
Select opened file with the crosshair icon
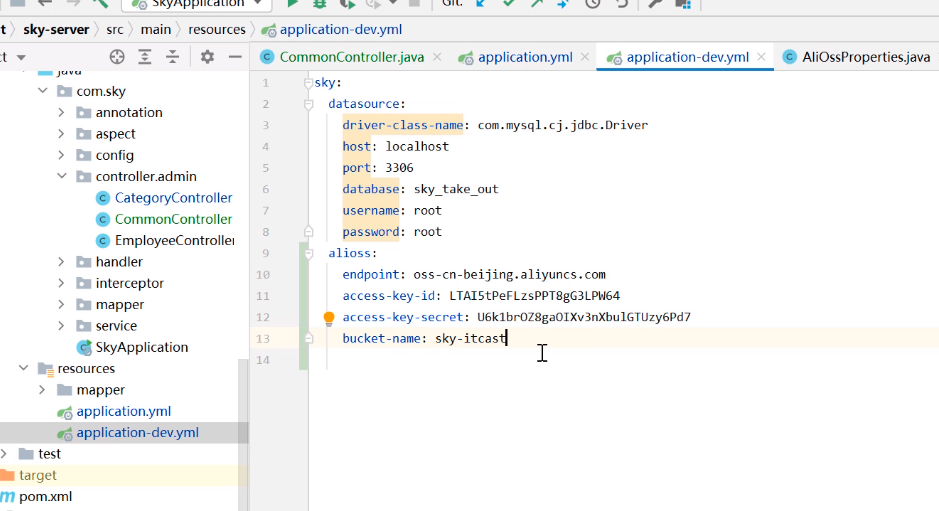(x=117, y=57)
